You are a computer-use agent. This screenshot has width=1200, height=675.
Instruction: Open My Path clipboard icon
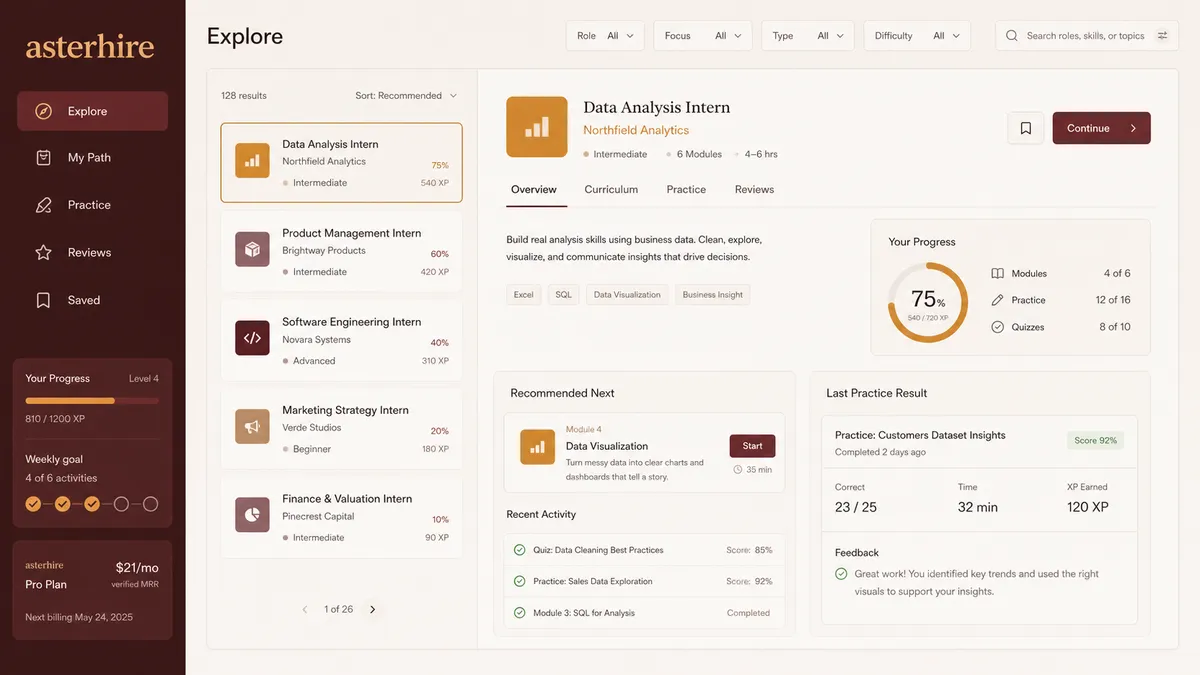point(43,158)
